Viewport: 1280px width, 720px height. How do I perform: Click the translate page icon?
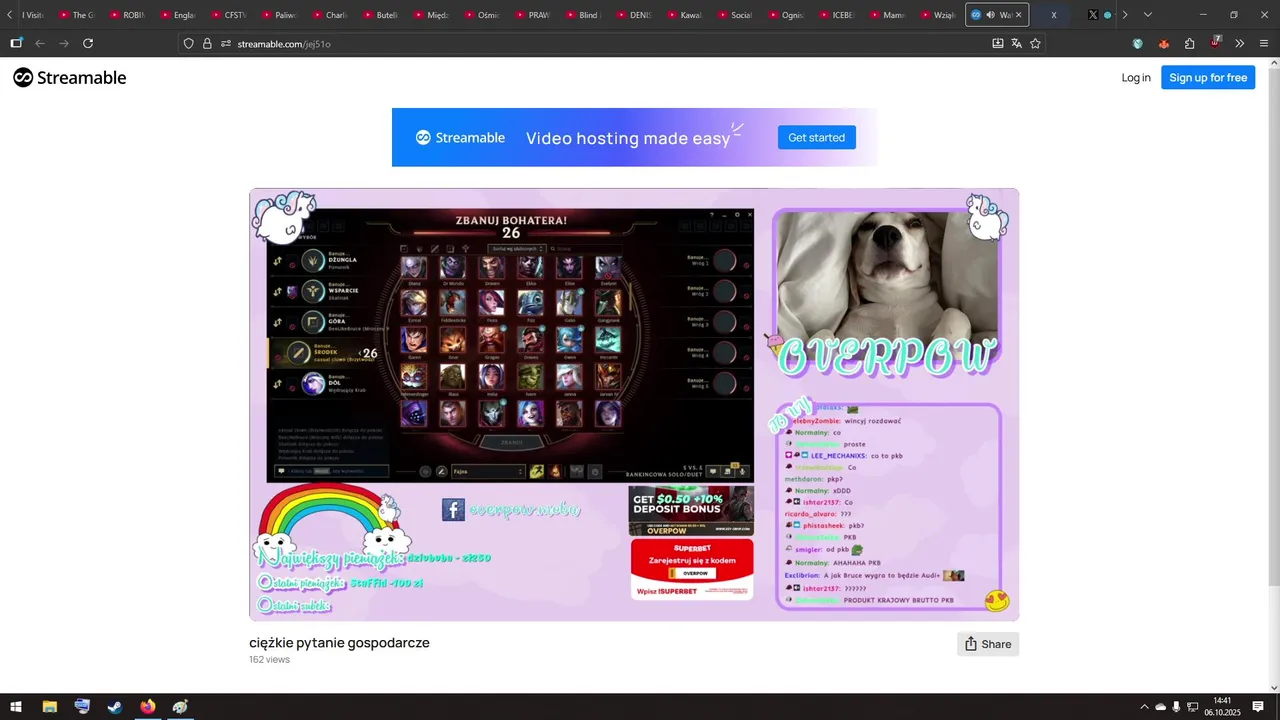(1016, 43)
